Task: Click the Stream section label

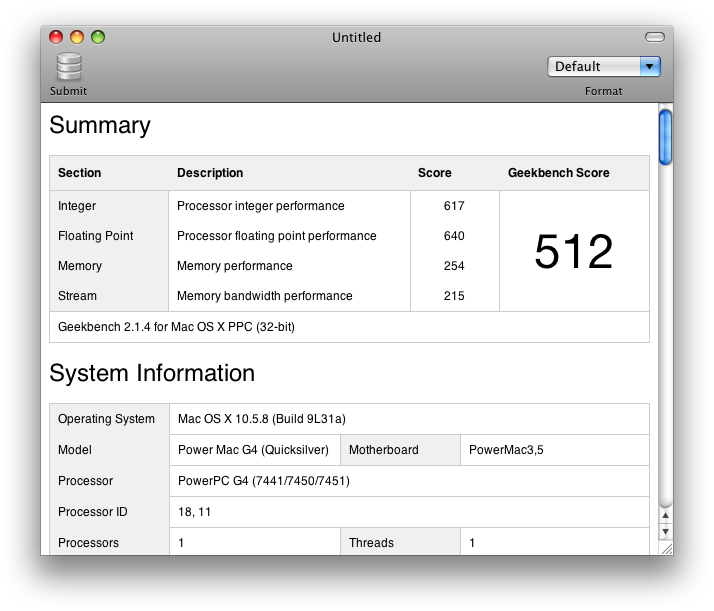Action: [x=77, y=296]
